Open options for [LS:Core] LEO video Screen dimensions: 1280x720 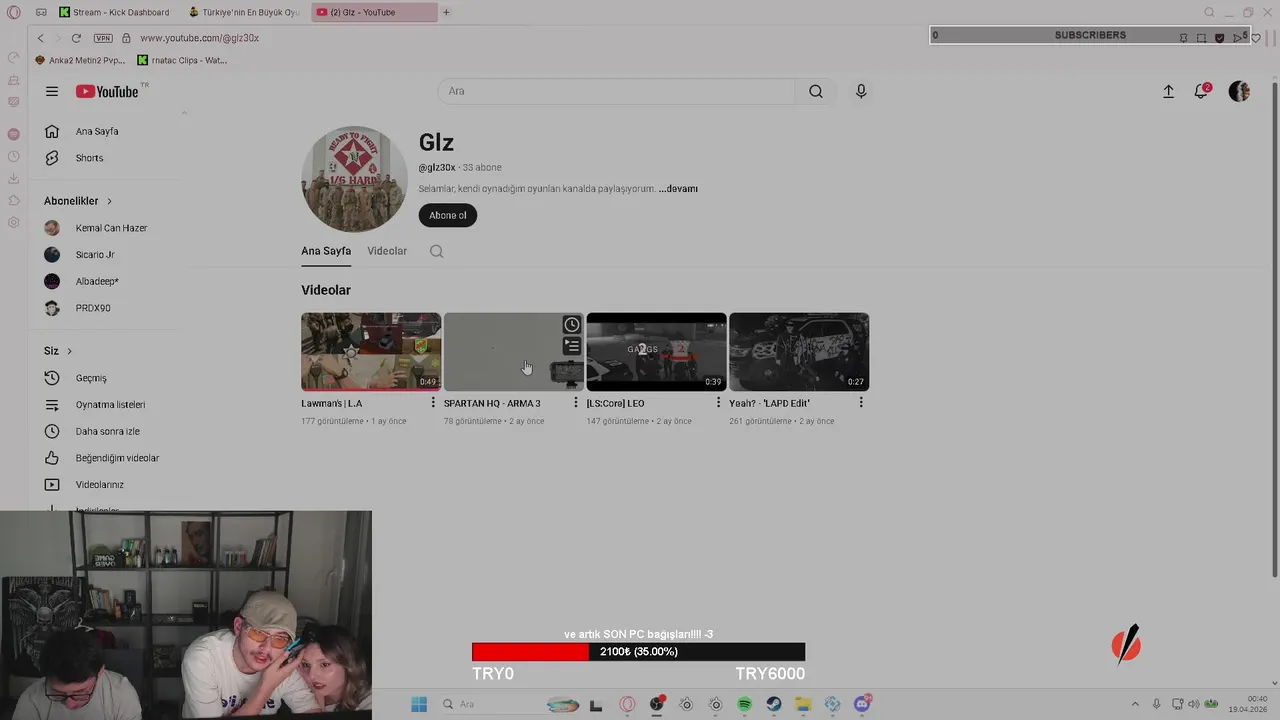(x=718, y=403)
